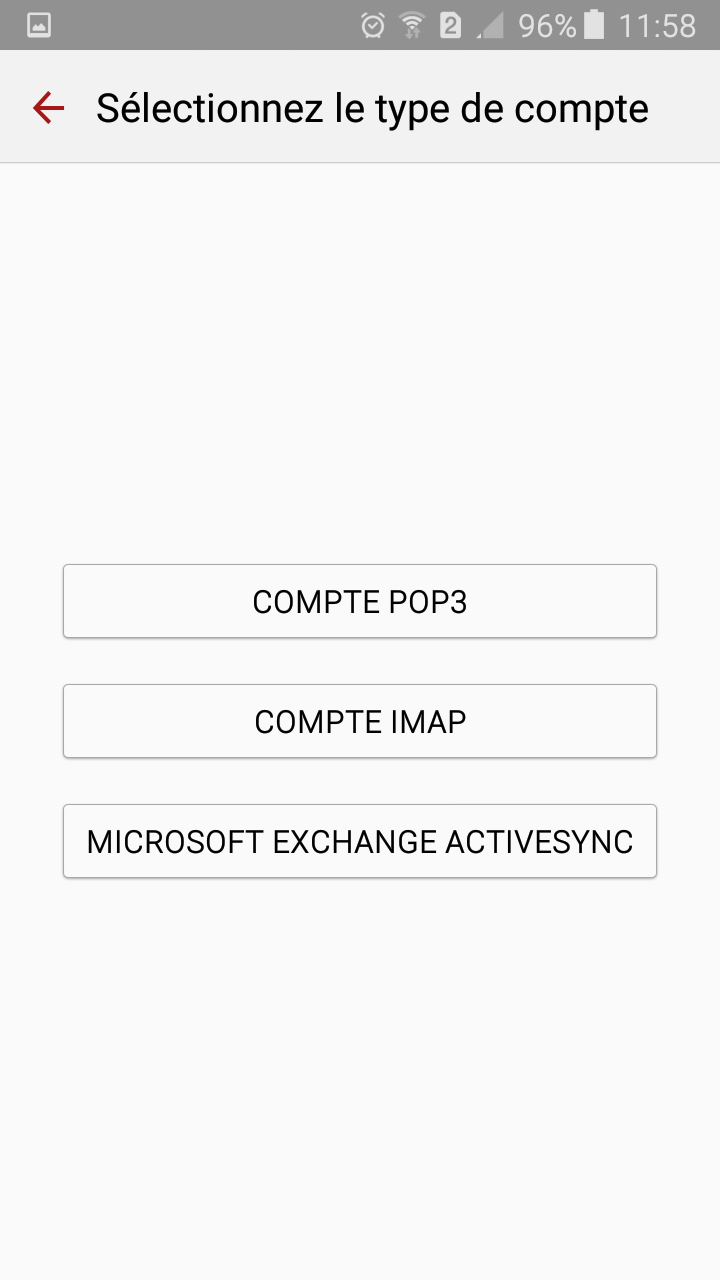The width and height of the screenshot is (720, 1280).
Task: Tap the gap between POP3 and IMAP buttons
Action: tap(360, 661)
